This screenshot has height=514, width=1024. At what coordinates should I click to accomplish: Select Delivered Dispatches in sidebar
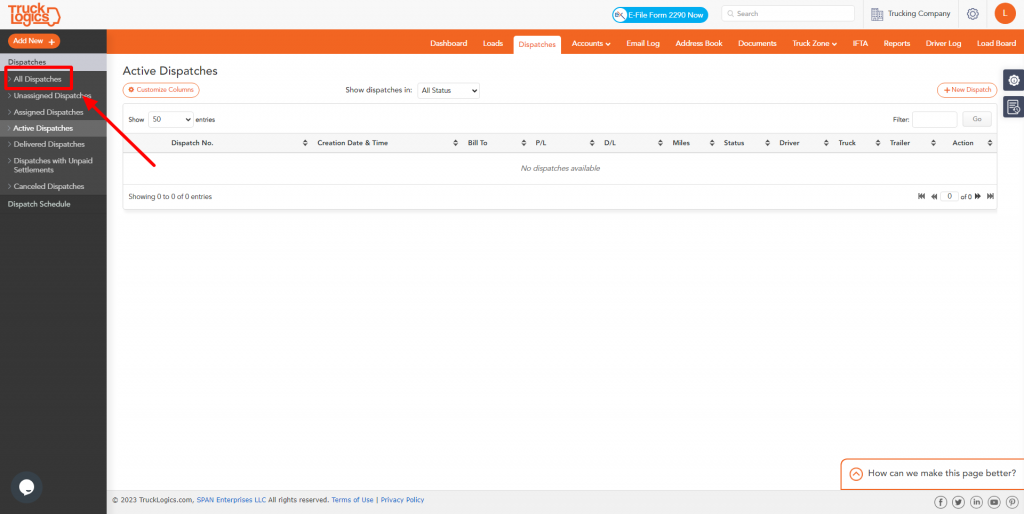click(x=49, y=144)
